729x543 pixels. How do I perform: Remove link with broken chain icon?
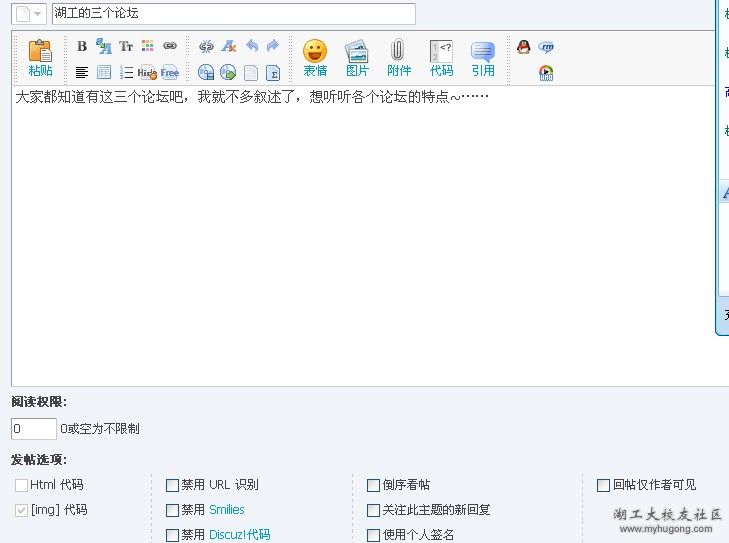coord(206,46)
